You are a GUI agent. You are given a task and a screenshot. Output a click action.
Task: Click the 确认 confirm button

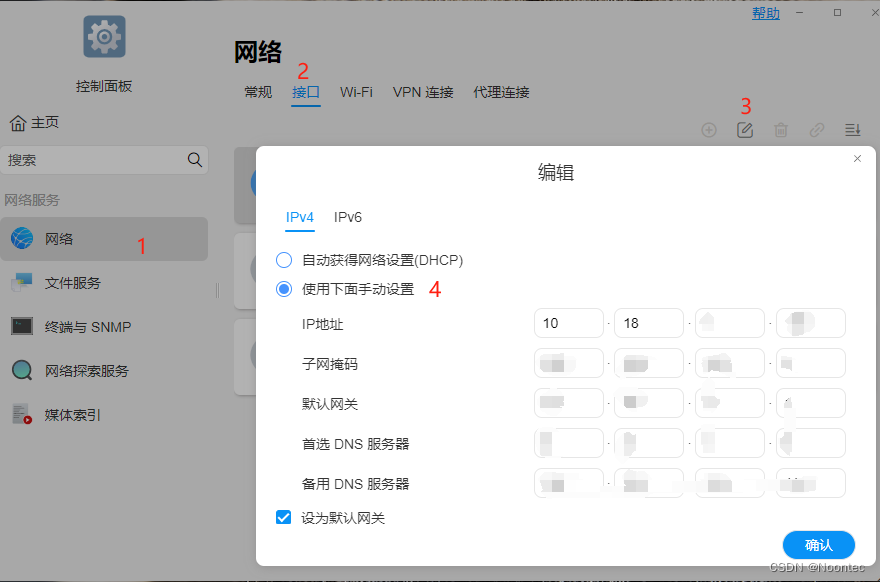tap(818, 545)
